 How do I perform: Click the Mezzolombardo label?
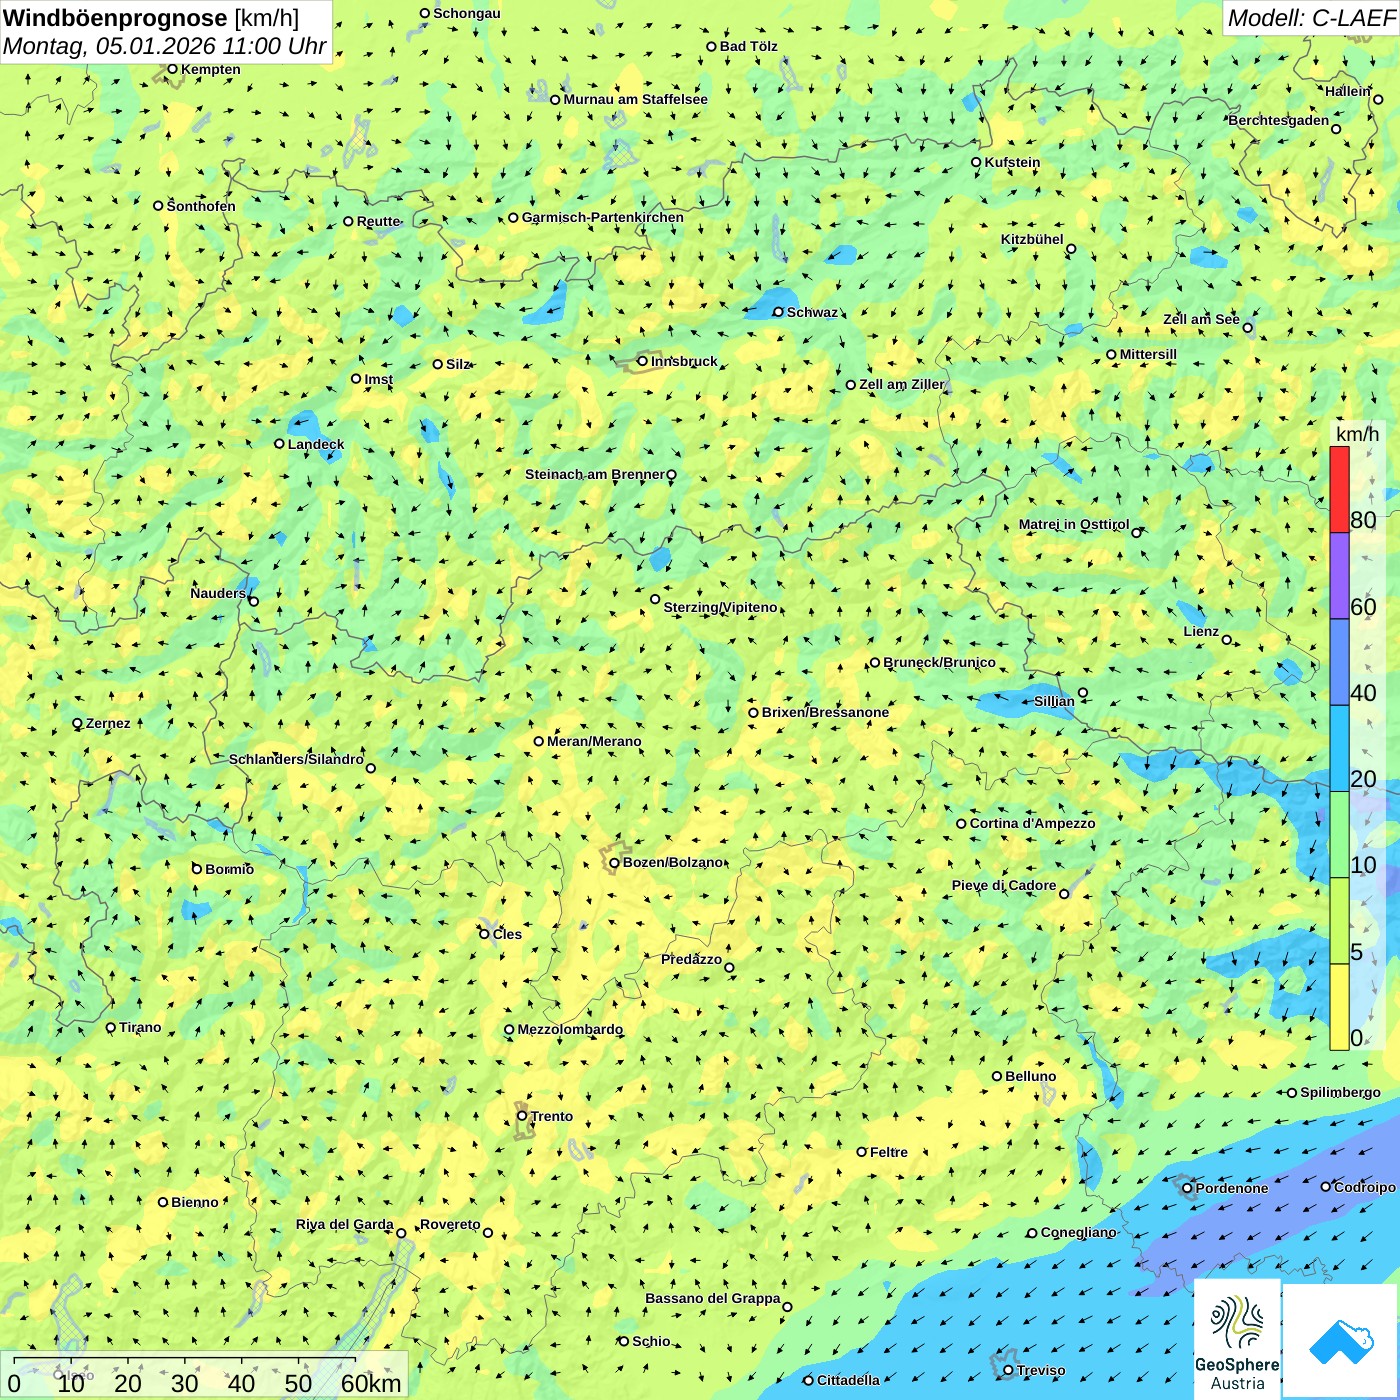point(570,1029)
